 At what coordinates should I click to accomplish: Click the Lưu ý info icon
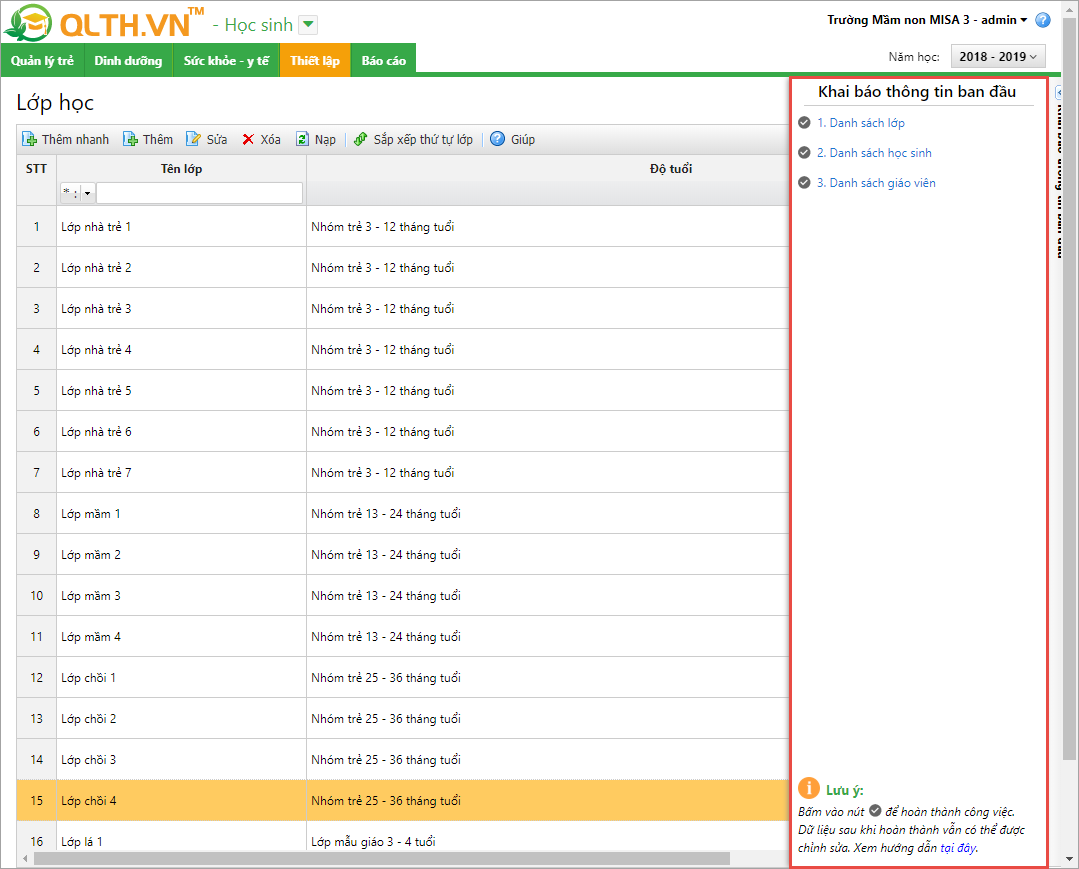pyautogui.click(x=809, y=788)
